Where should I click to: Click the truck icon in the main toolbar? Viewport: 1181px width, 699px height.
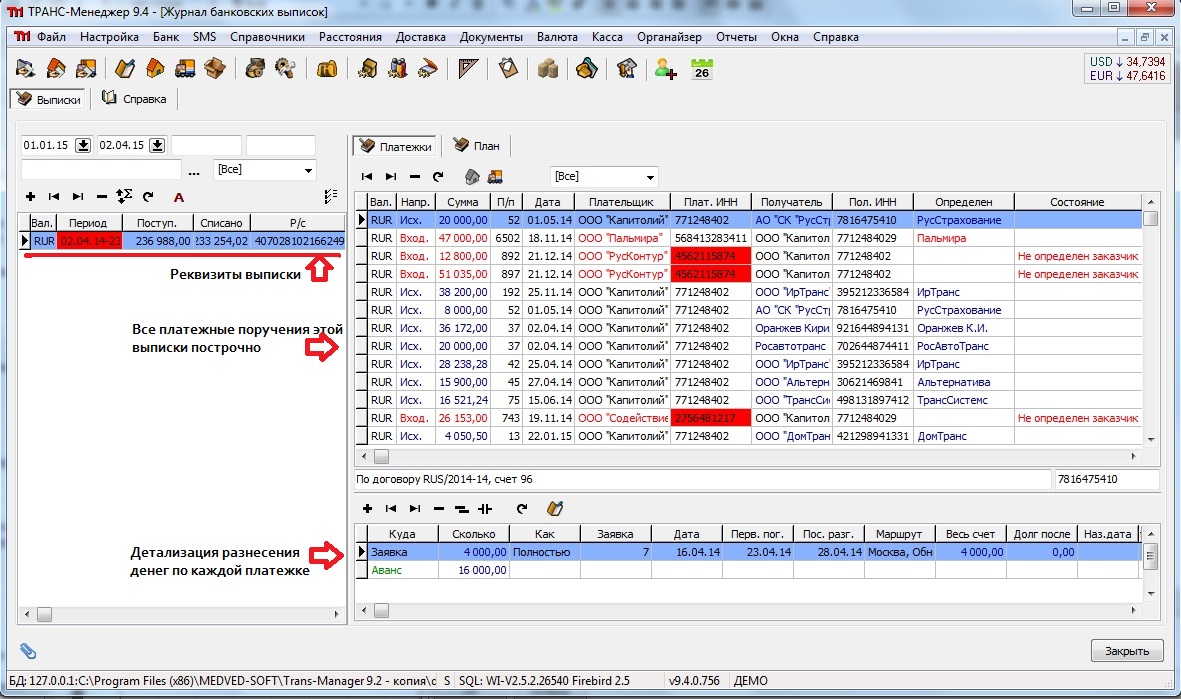click(x=185, y=69)
